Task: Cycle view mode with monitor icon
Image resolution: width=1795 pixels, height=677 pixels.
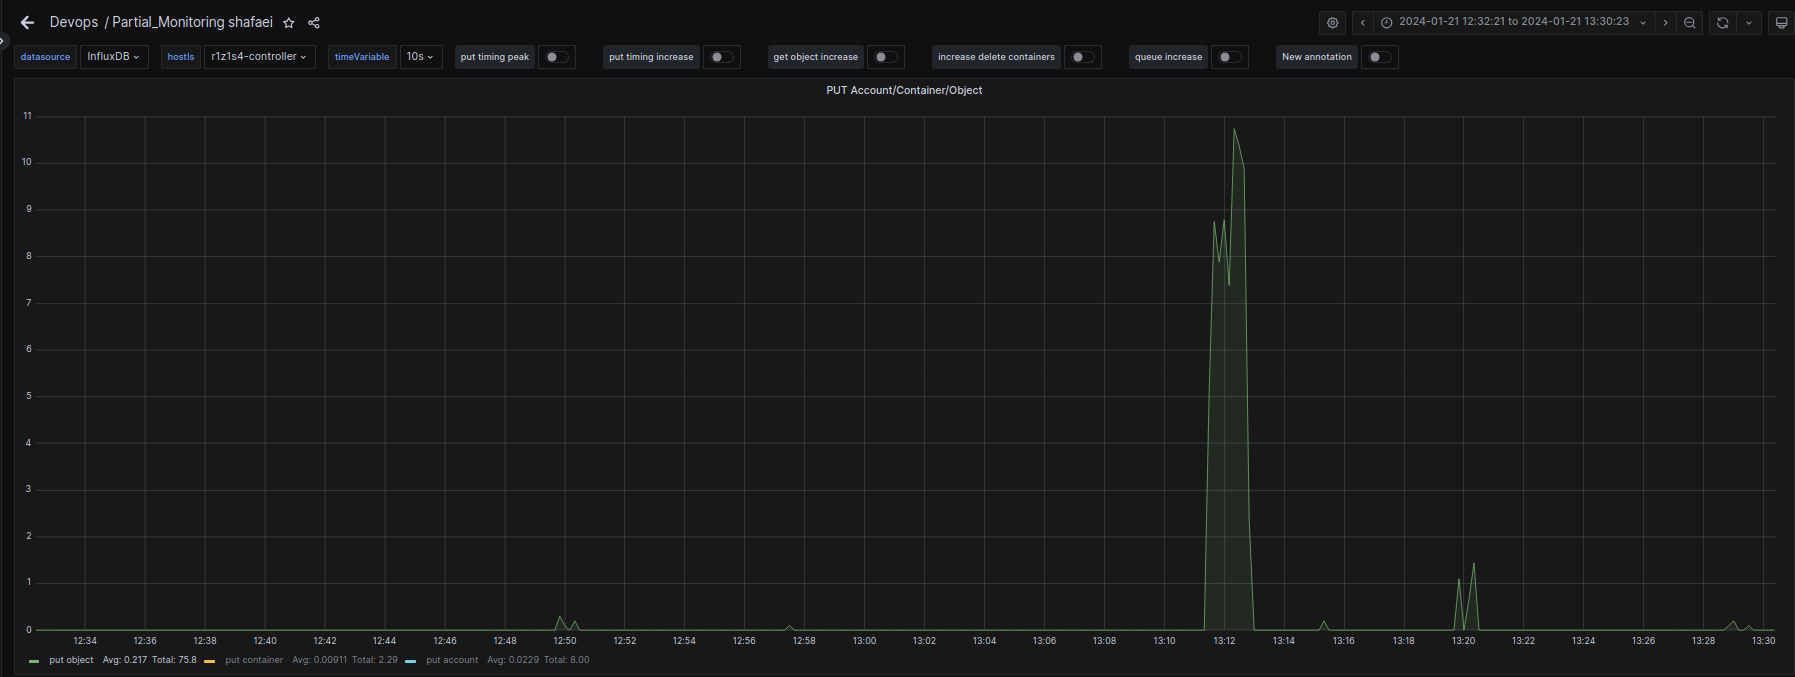Action: coord(1781,22)
